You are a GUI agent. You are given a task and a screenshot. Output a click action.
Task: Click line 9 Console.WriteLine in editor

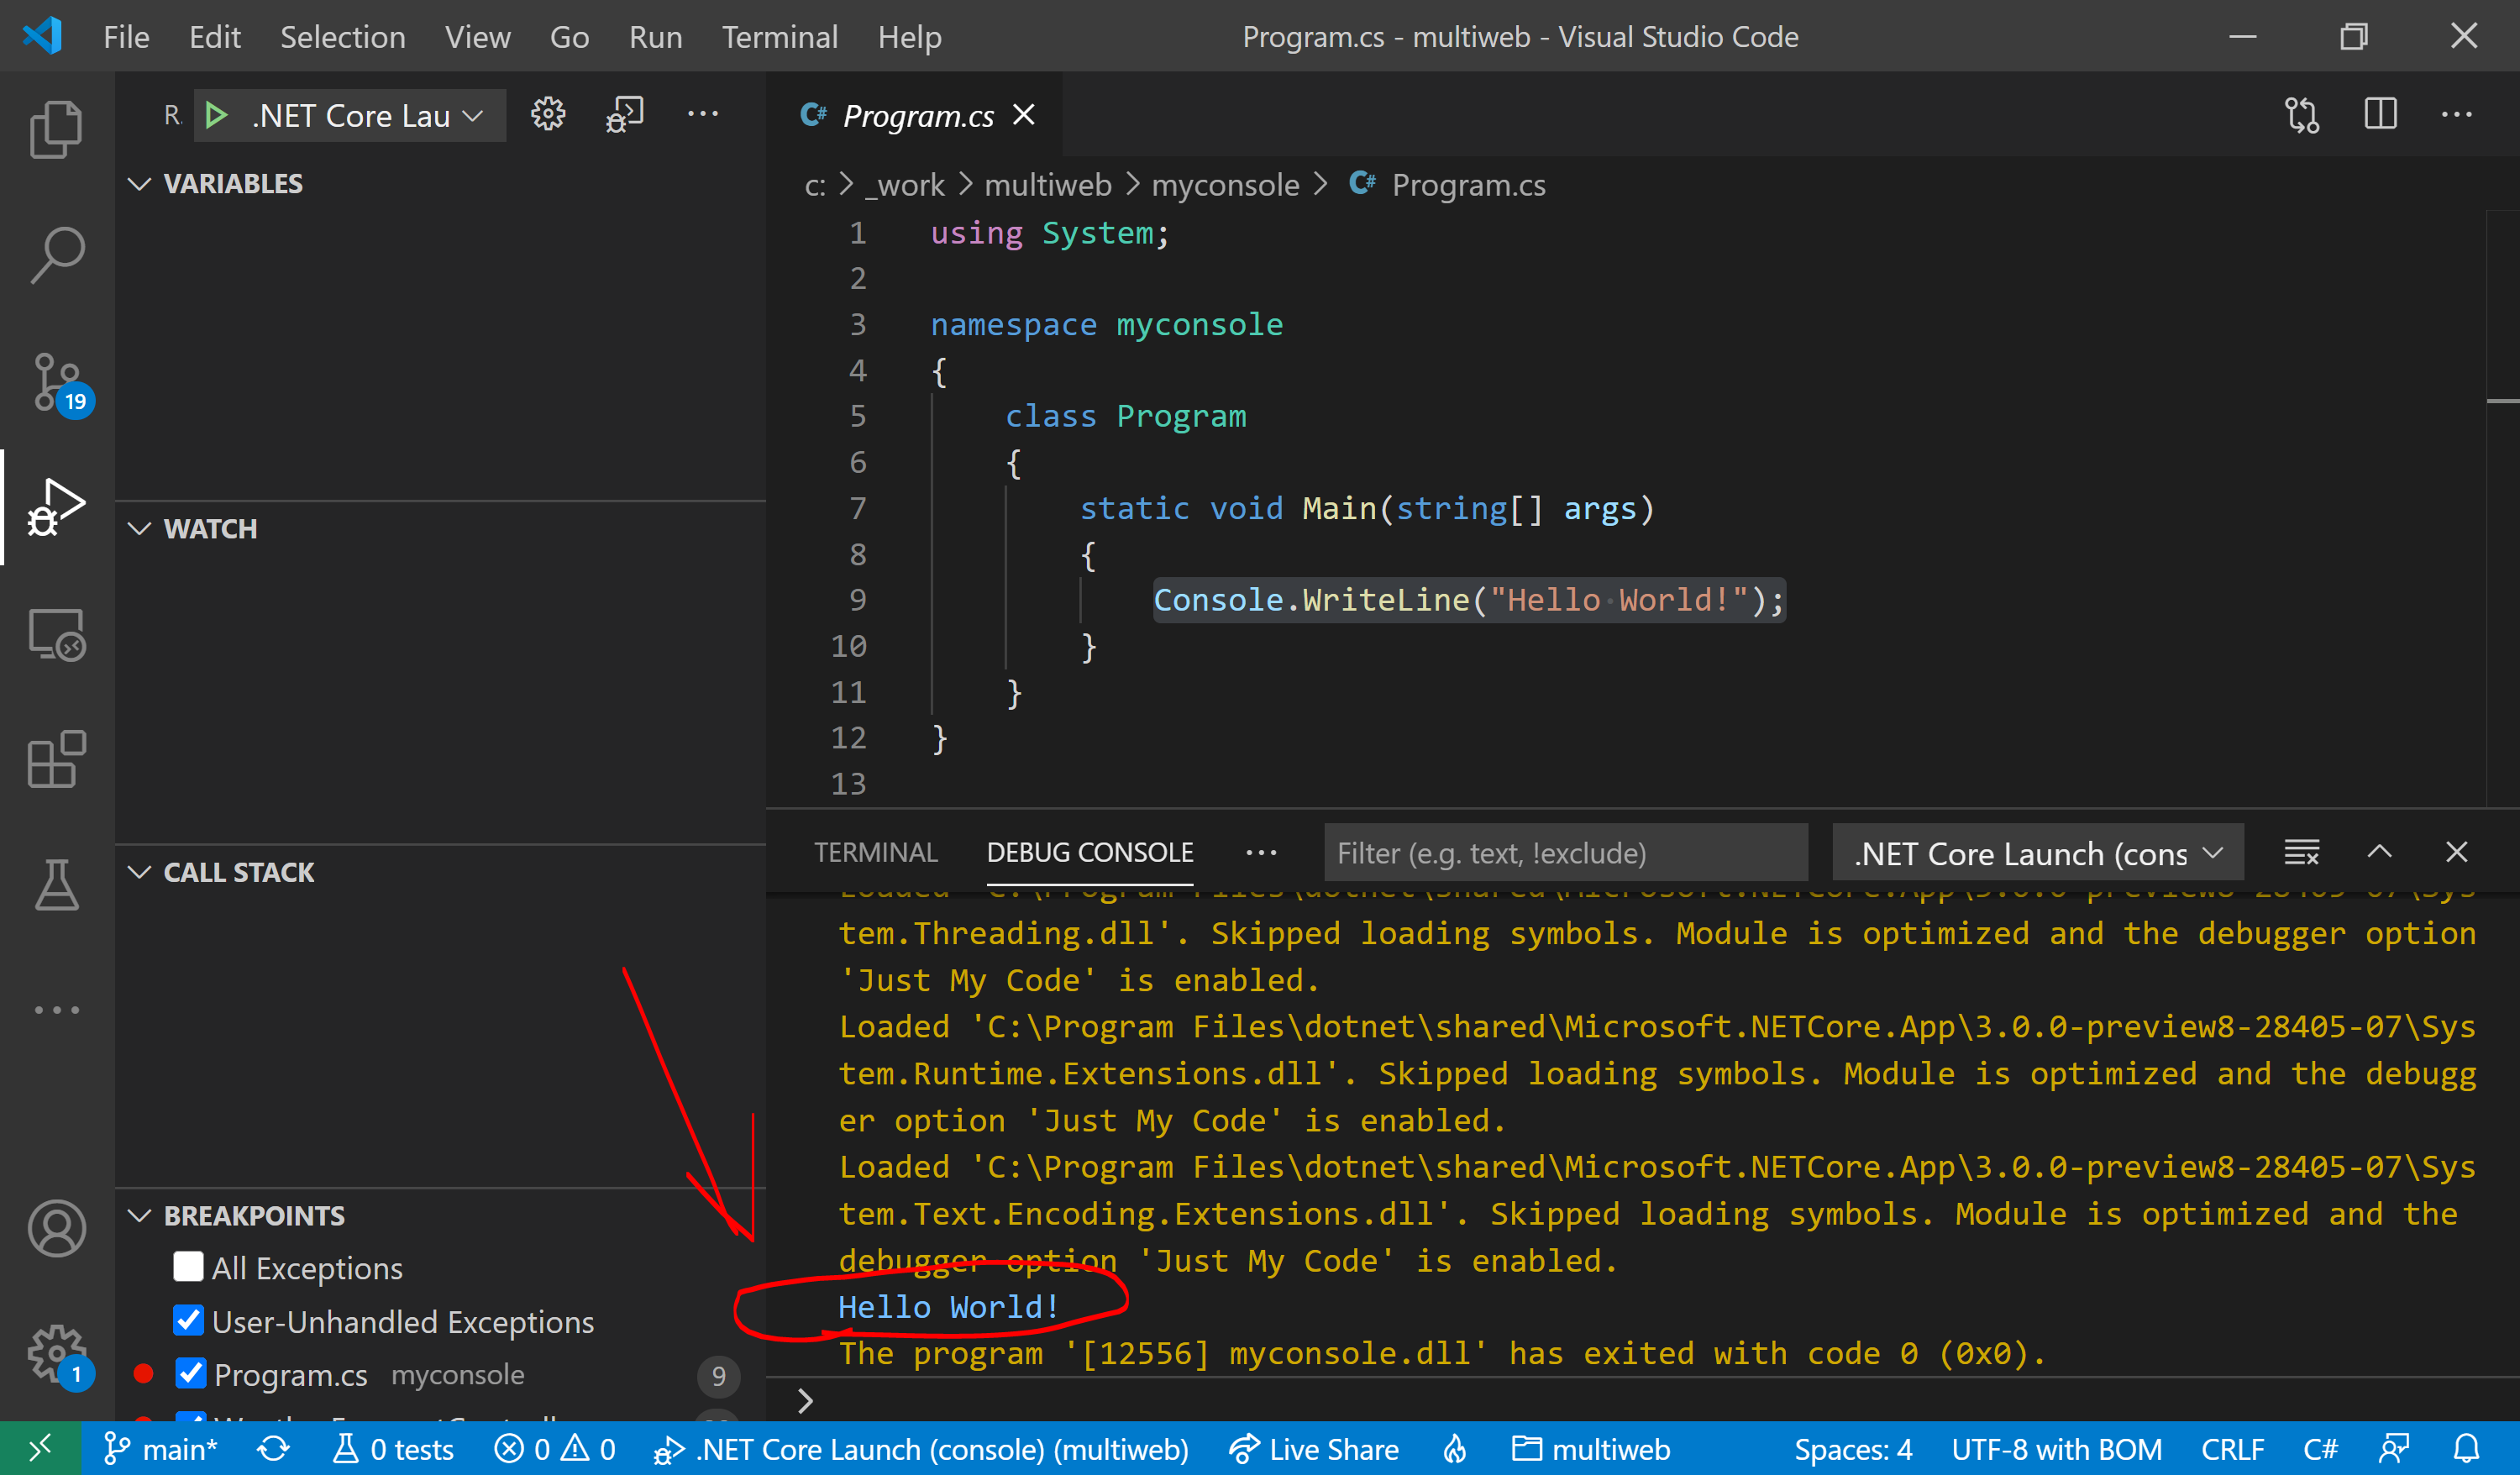[1468, 600]
